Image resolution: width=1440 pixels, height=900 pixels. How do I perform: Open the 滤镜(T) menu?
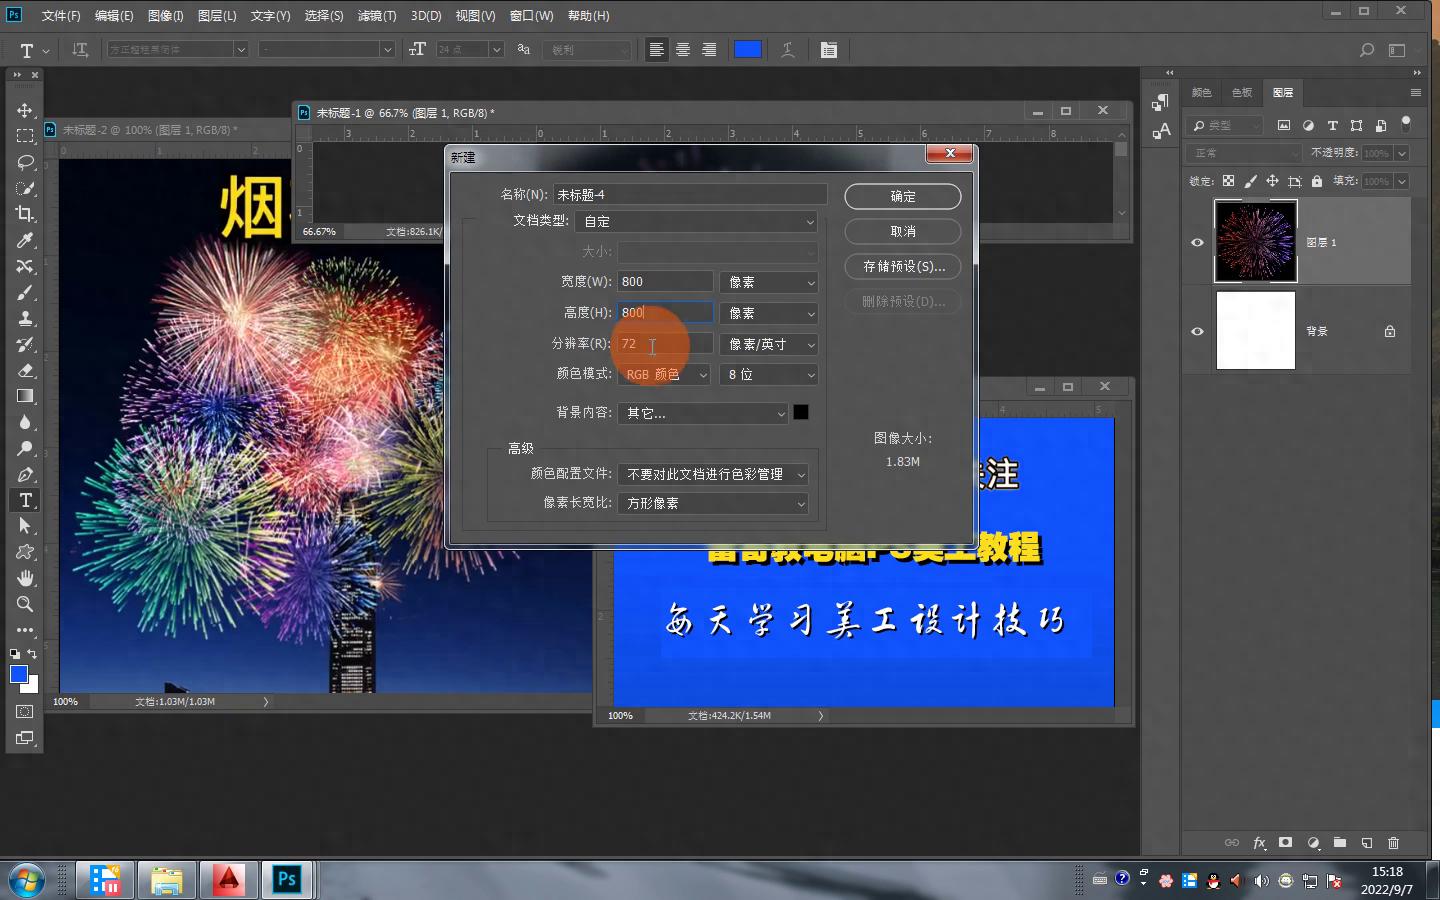376,16
